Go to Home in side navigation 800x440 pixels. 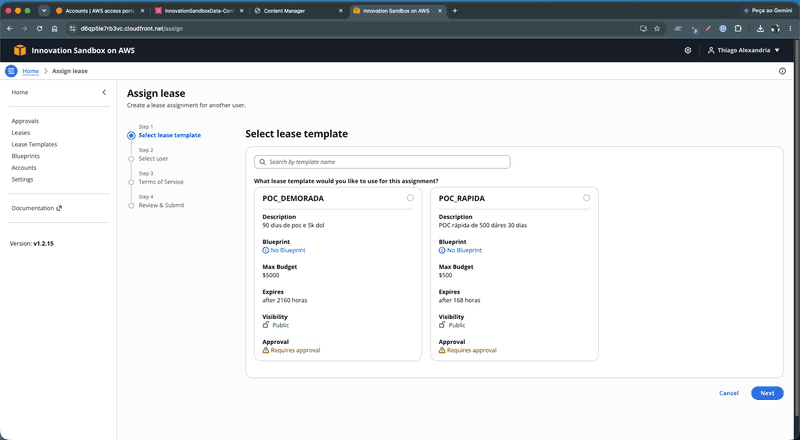point(20,92)
